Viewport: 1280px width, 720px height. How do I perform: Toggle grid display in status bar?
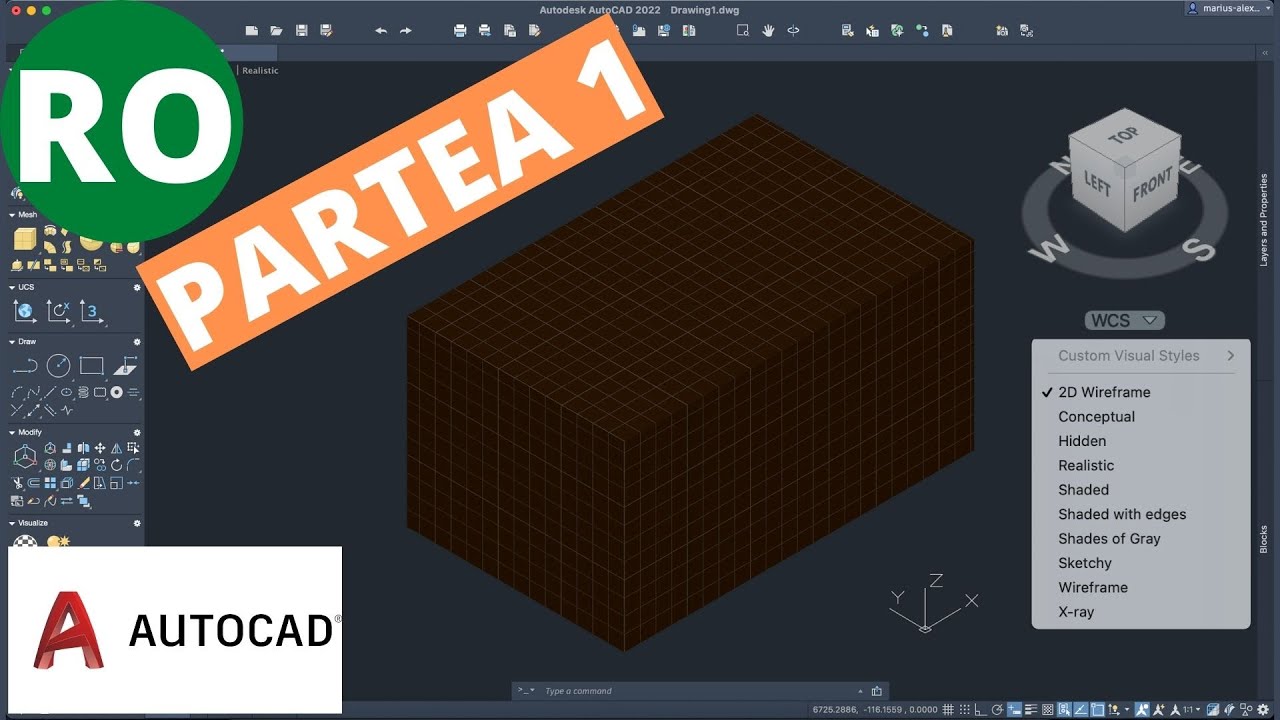tap(948, 709)
